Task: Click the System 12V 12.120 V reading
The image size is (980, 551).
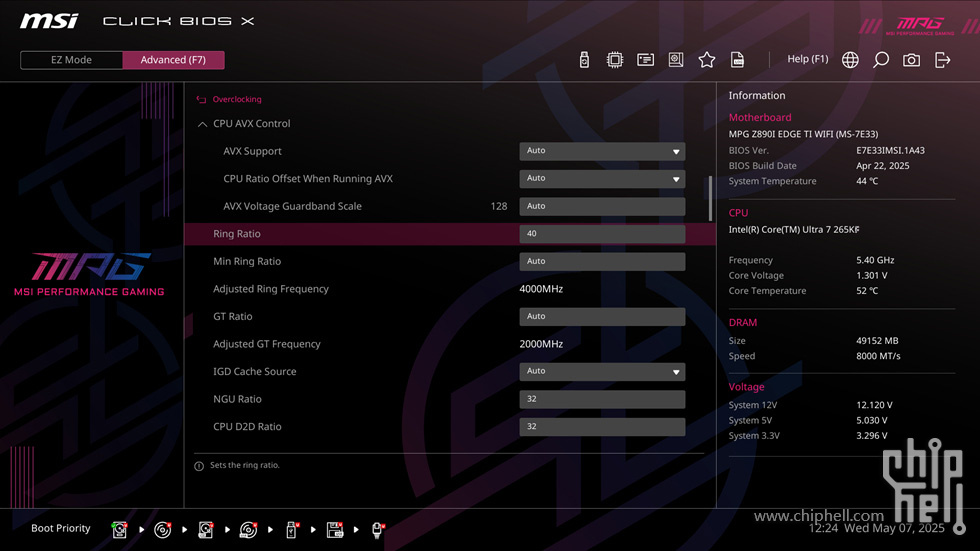Action: 874,405
